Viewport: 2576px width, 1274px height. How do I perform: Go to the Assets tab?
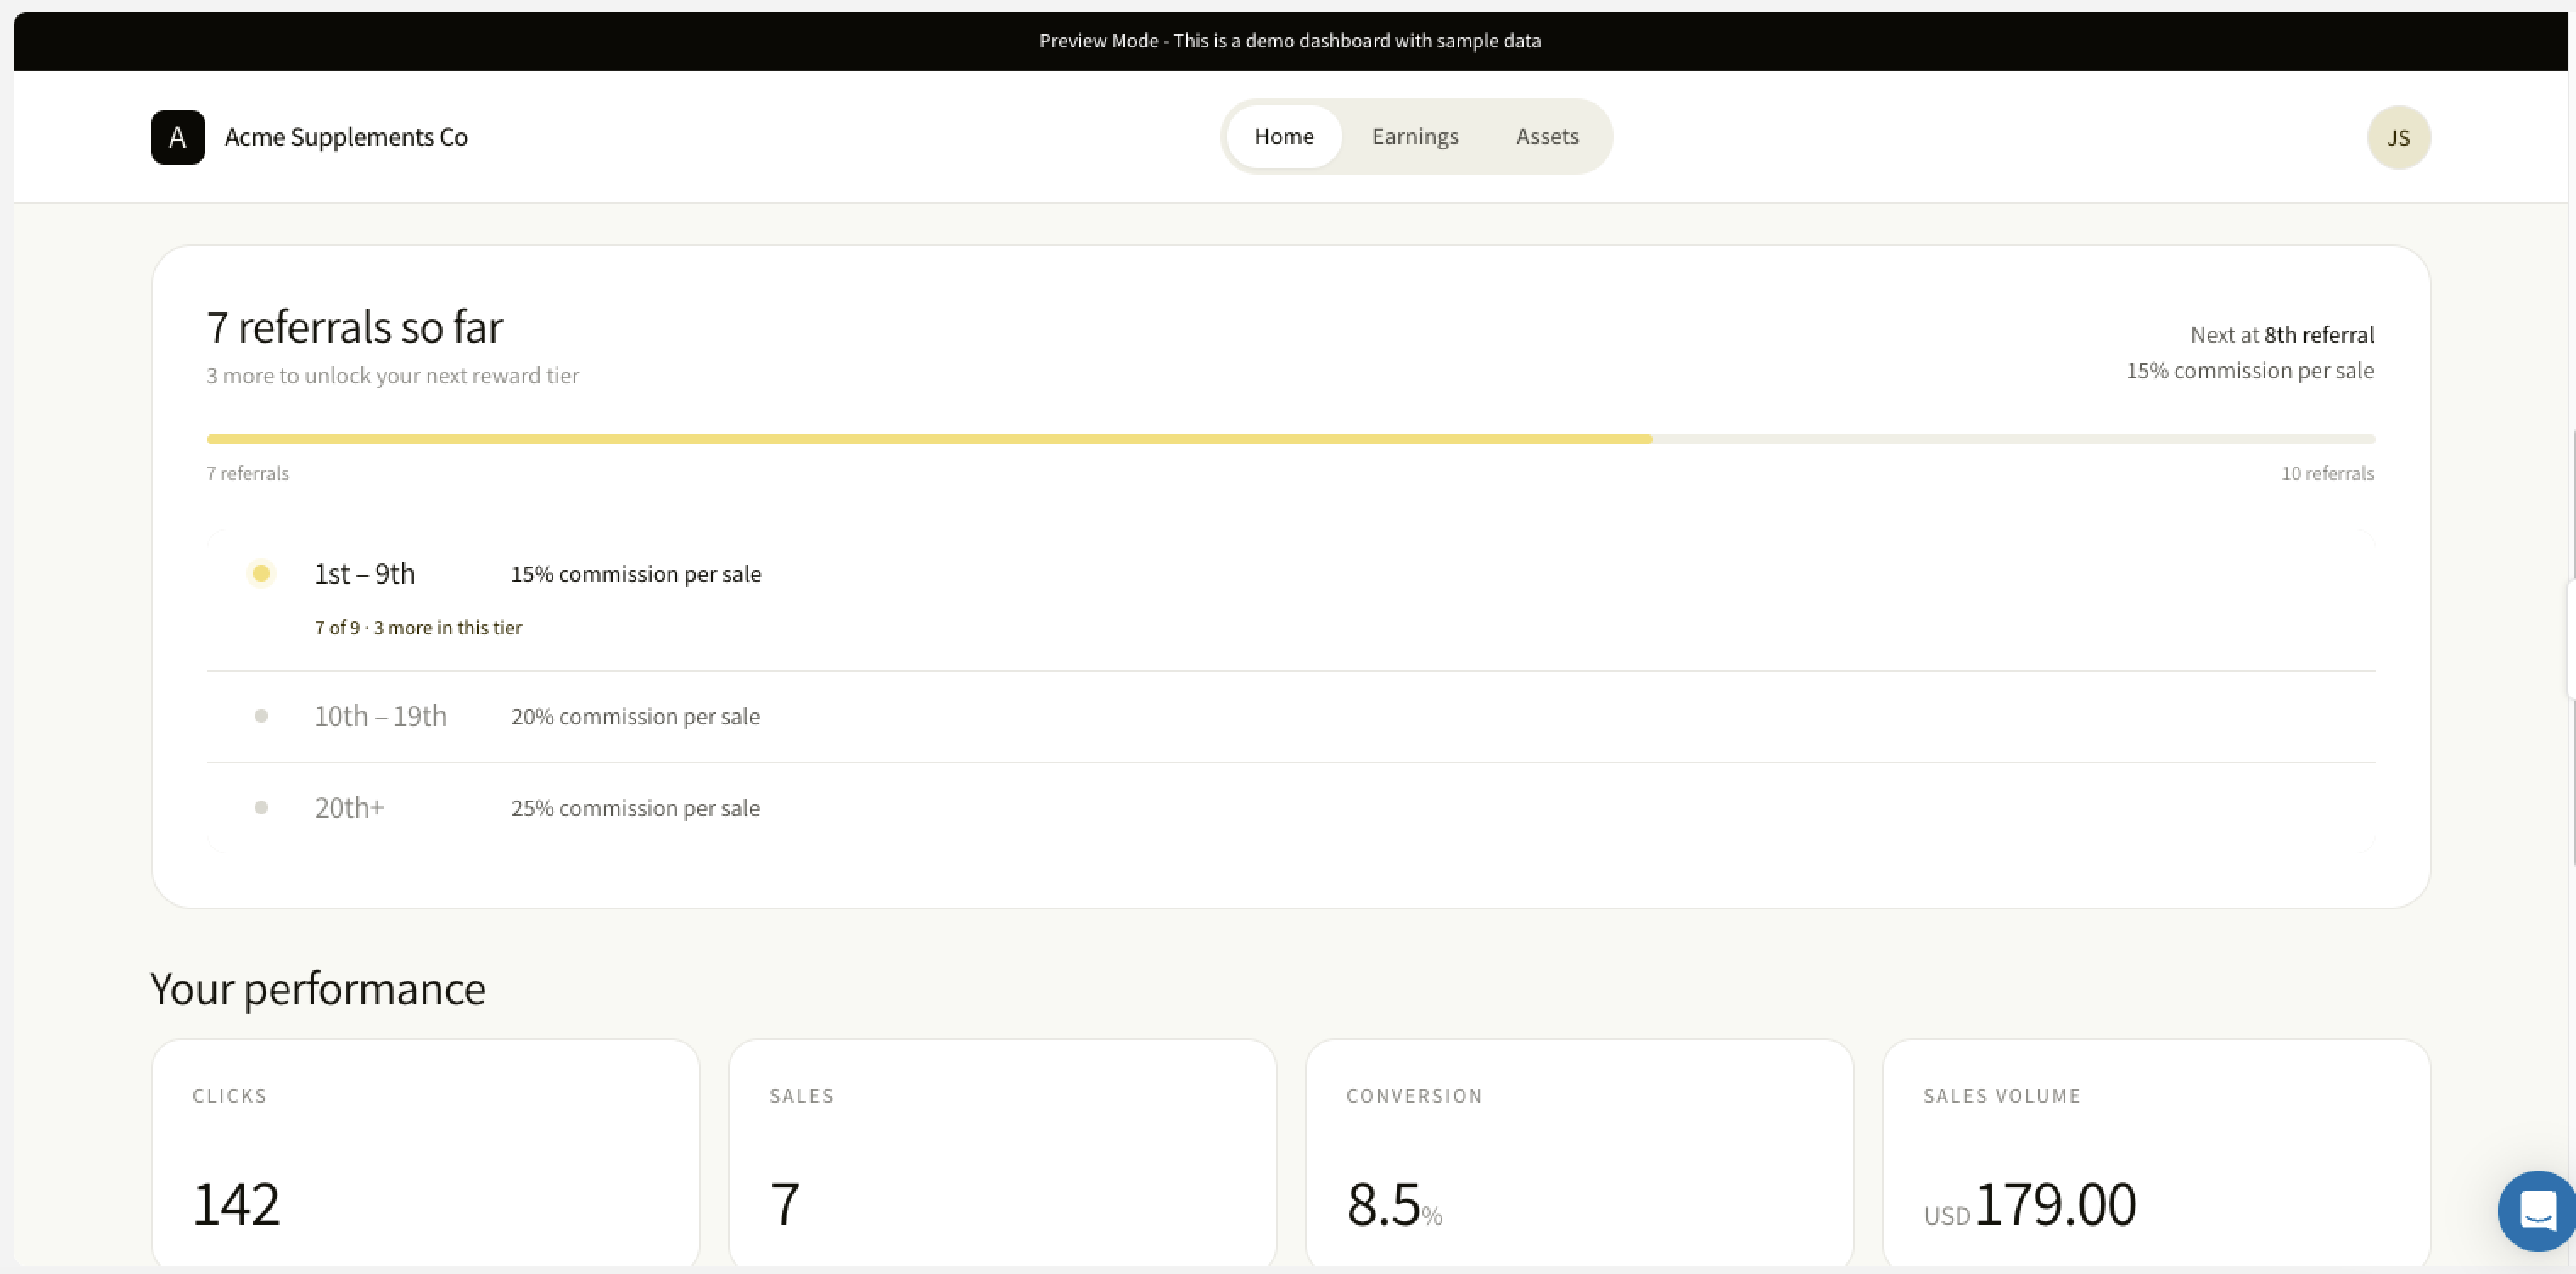(x=1547, y=136)
